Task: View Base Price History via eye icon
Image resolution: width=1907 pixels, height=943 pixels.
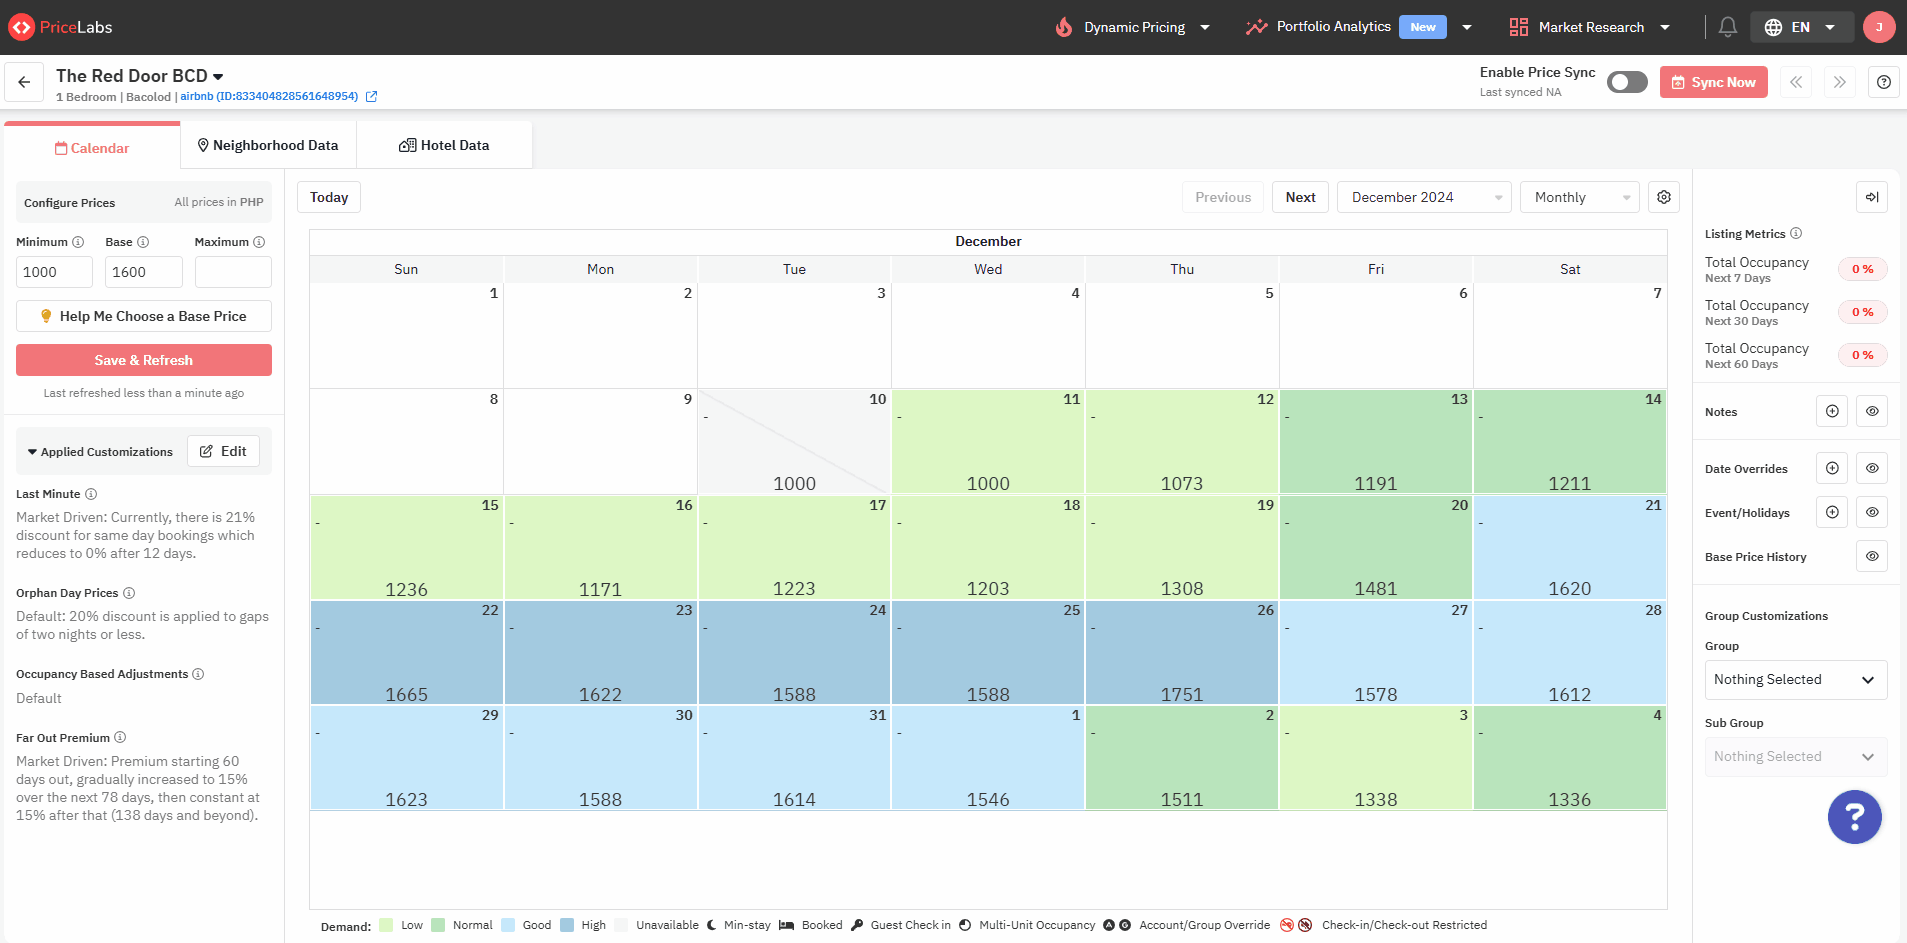Action: coord(1872,556)
